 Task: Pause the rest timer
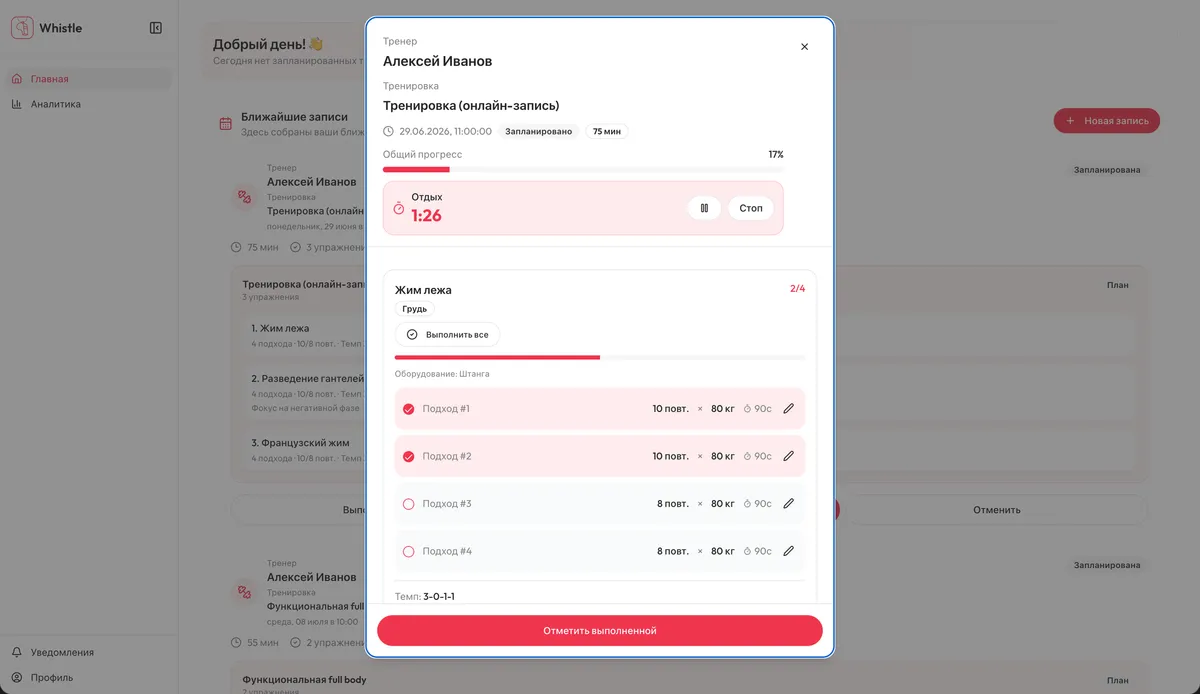click(704, 208)
